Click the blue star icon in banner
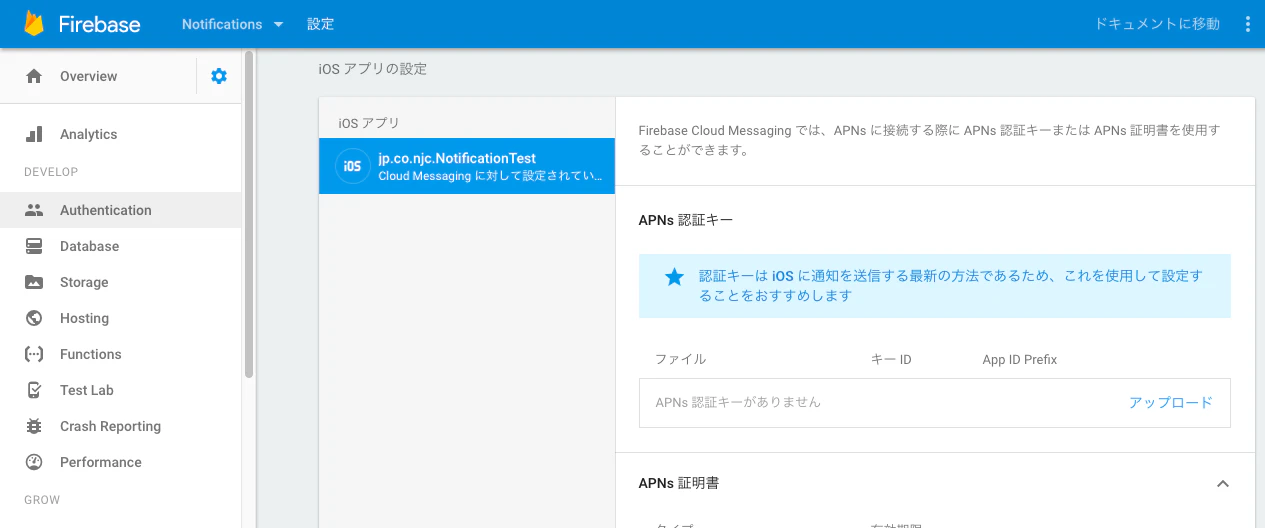This screenshot has width=1265, height=528. tap(675, 277)
